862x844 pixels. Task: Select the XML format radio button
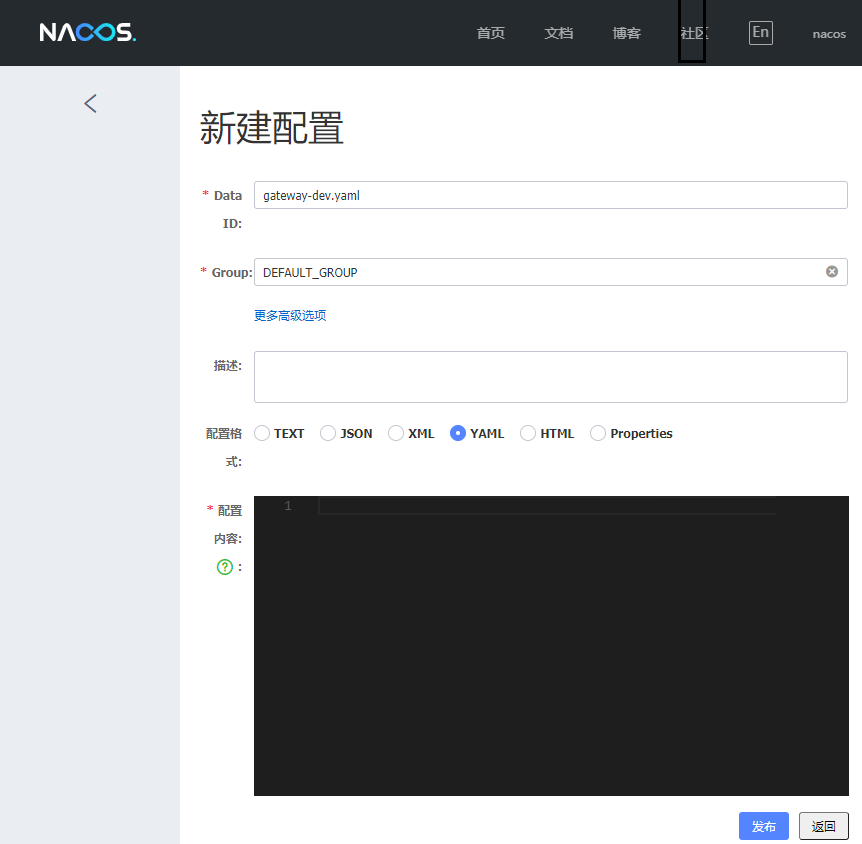[396, 433]
